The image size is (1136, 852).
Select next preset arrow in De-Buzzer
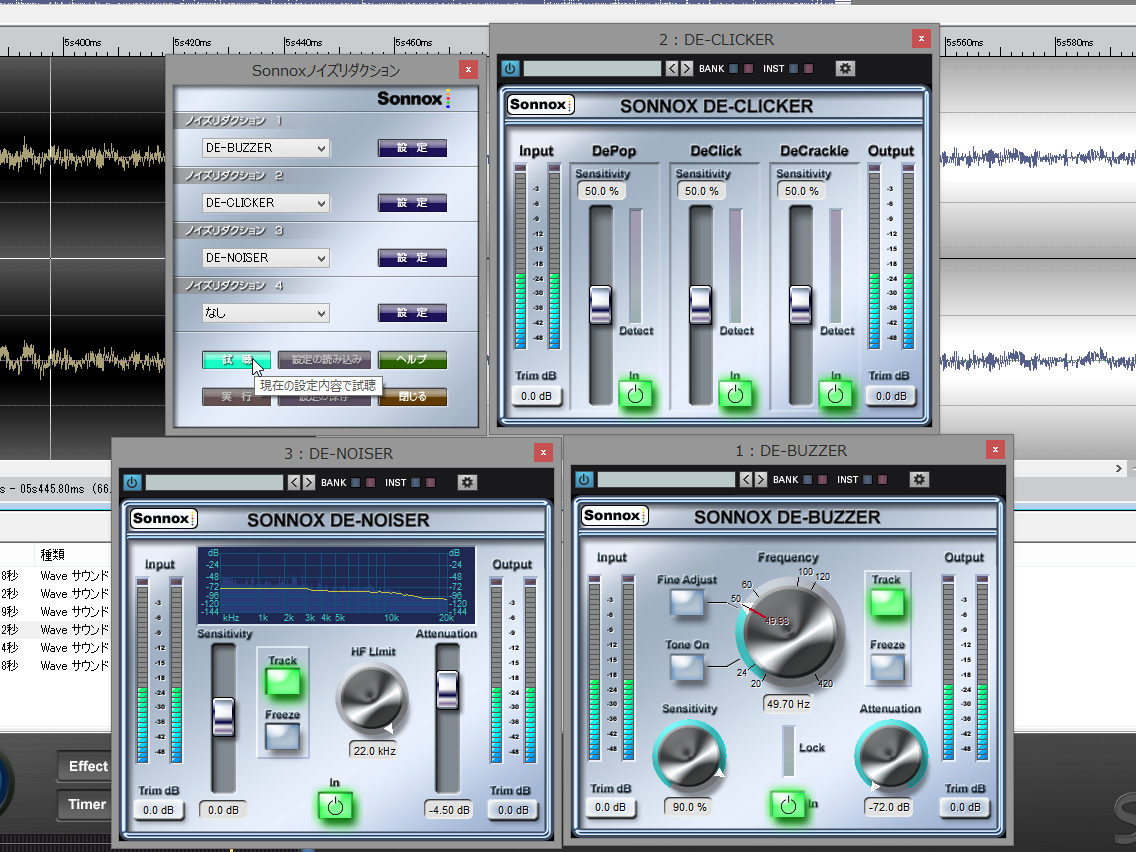pyautogui.click(x=761, y=480)
